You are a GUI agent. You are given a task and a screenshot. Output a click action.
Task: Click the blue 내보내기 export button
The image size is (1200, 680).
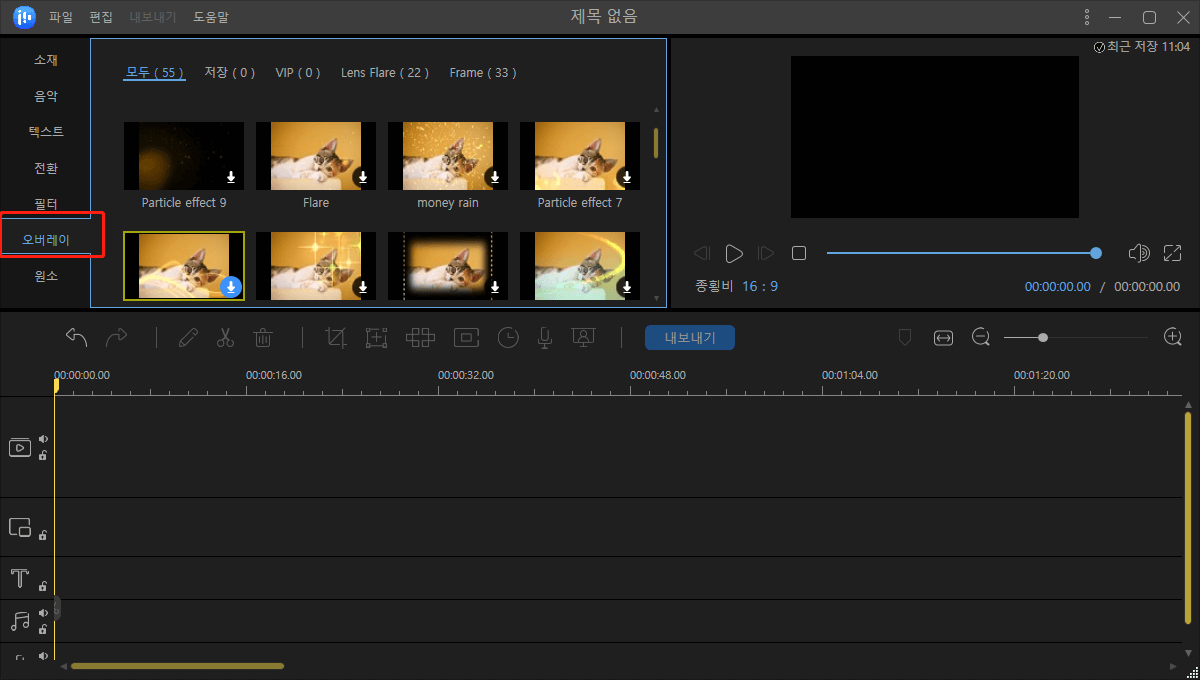coord(689,338)
